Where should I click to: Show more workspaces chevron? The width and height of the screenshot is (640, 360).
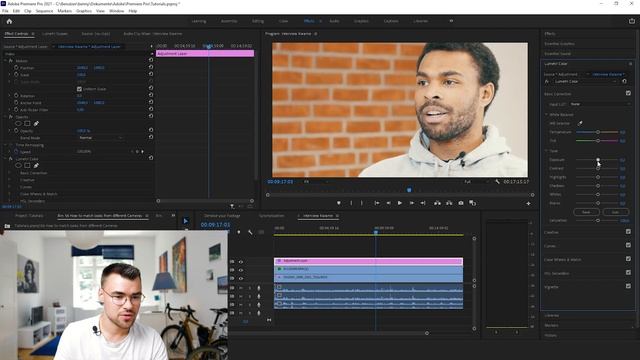(451, 21)
